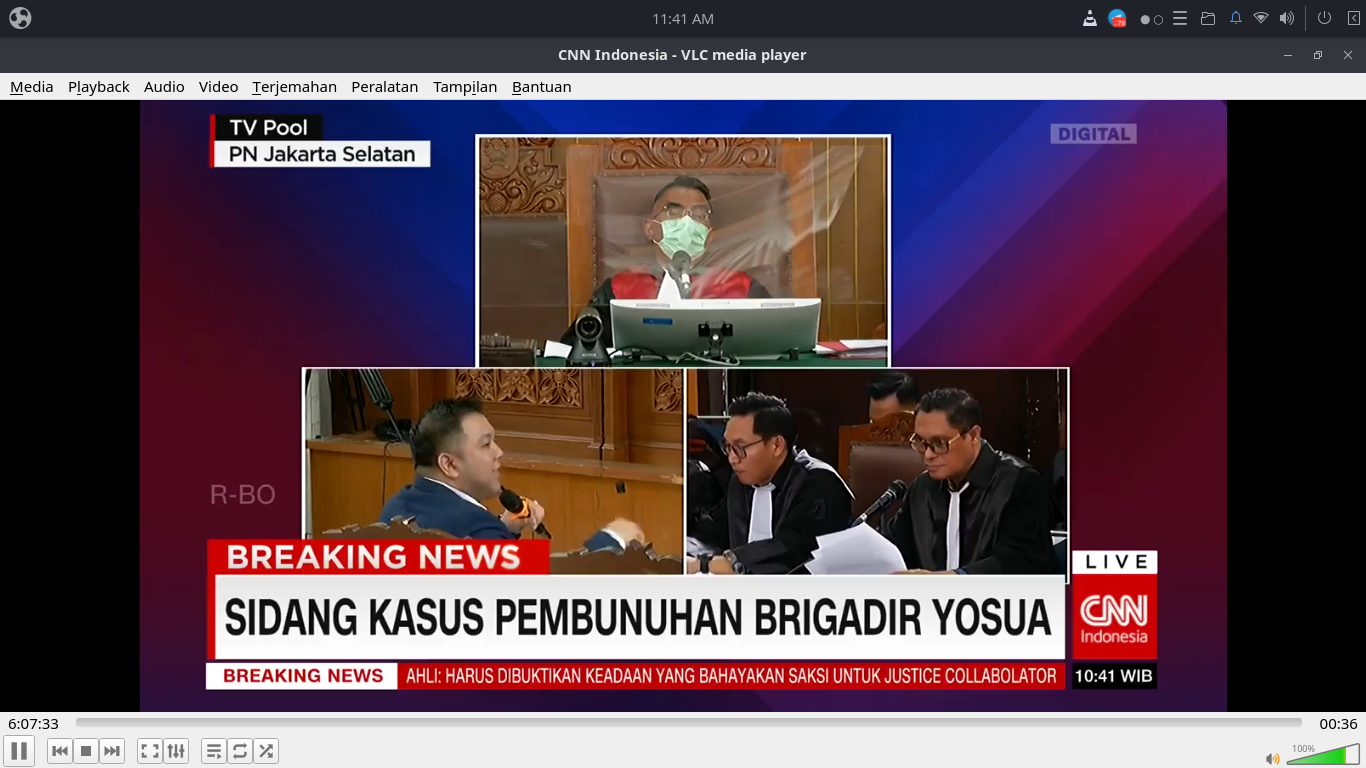1366x768 pixels.
Task: Open system volume control in panel
Action: pos(1287,18)
